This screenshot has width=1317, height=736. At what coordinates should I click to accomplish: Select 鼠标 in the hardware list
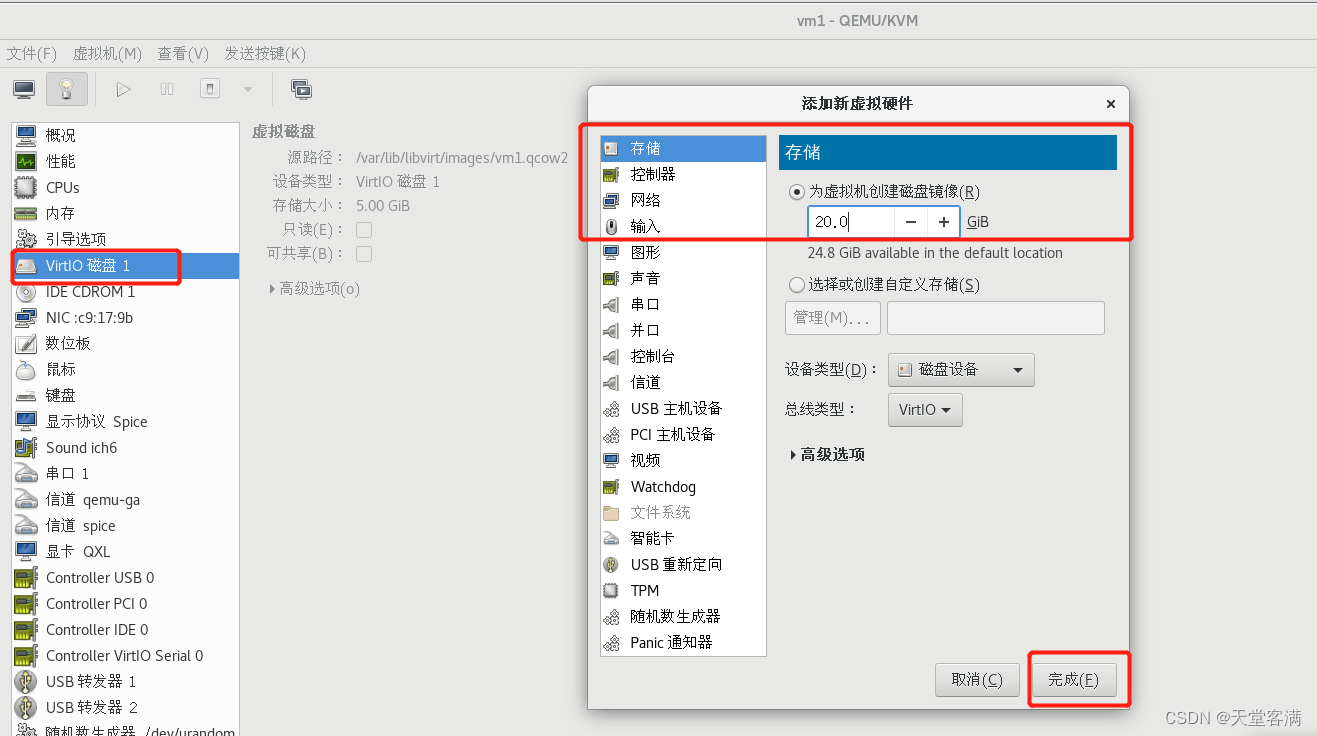(x=125, y=369)
